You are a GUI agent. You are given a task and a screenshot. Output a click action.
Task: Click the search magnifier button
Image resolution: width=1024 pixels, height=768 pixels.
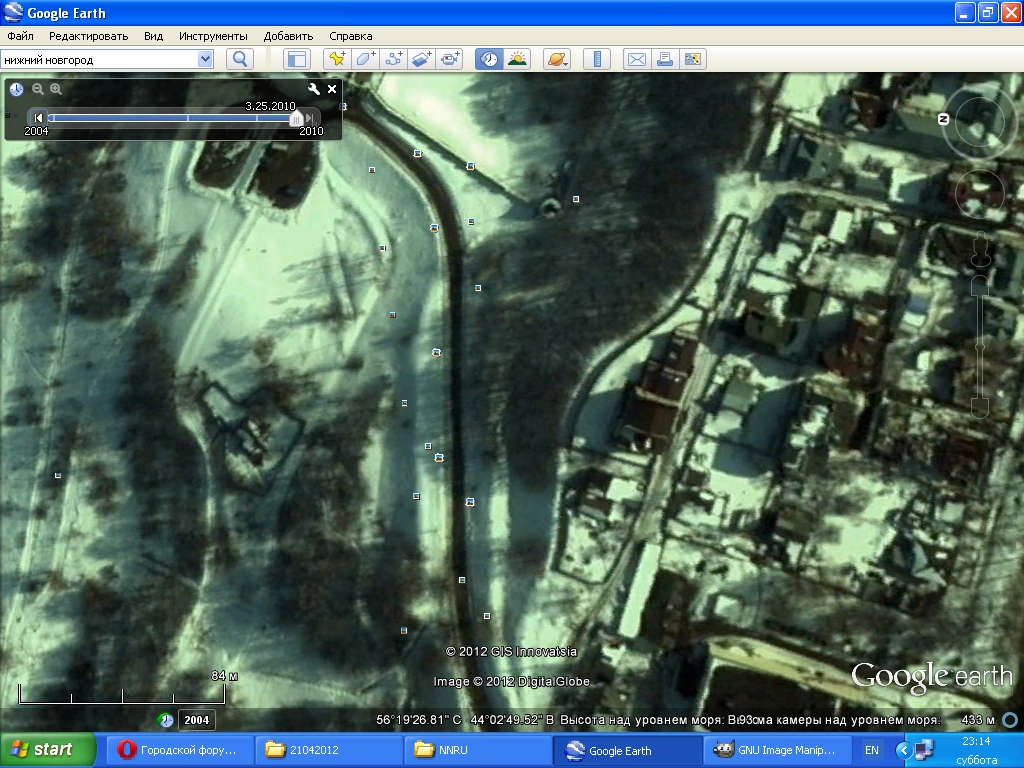coord(240,59)
